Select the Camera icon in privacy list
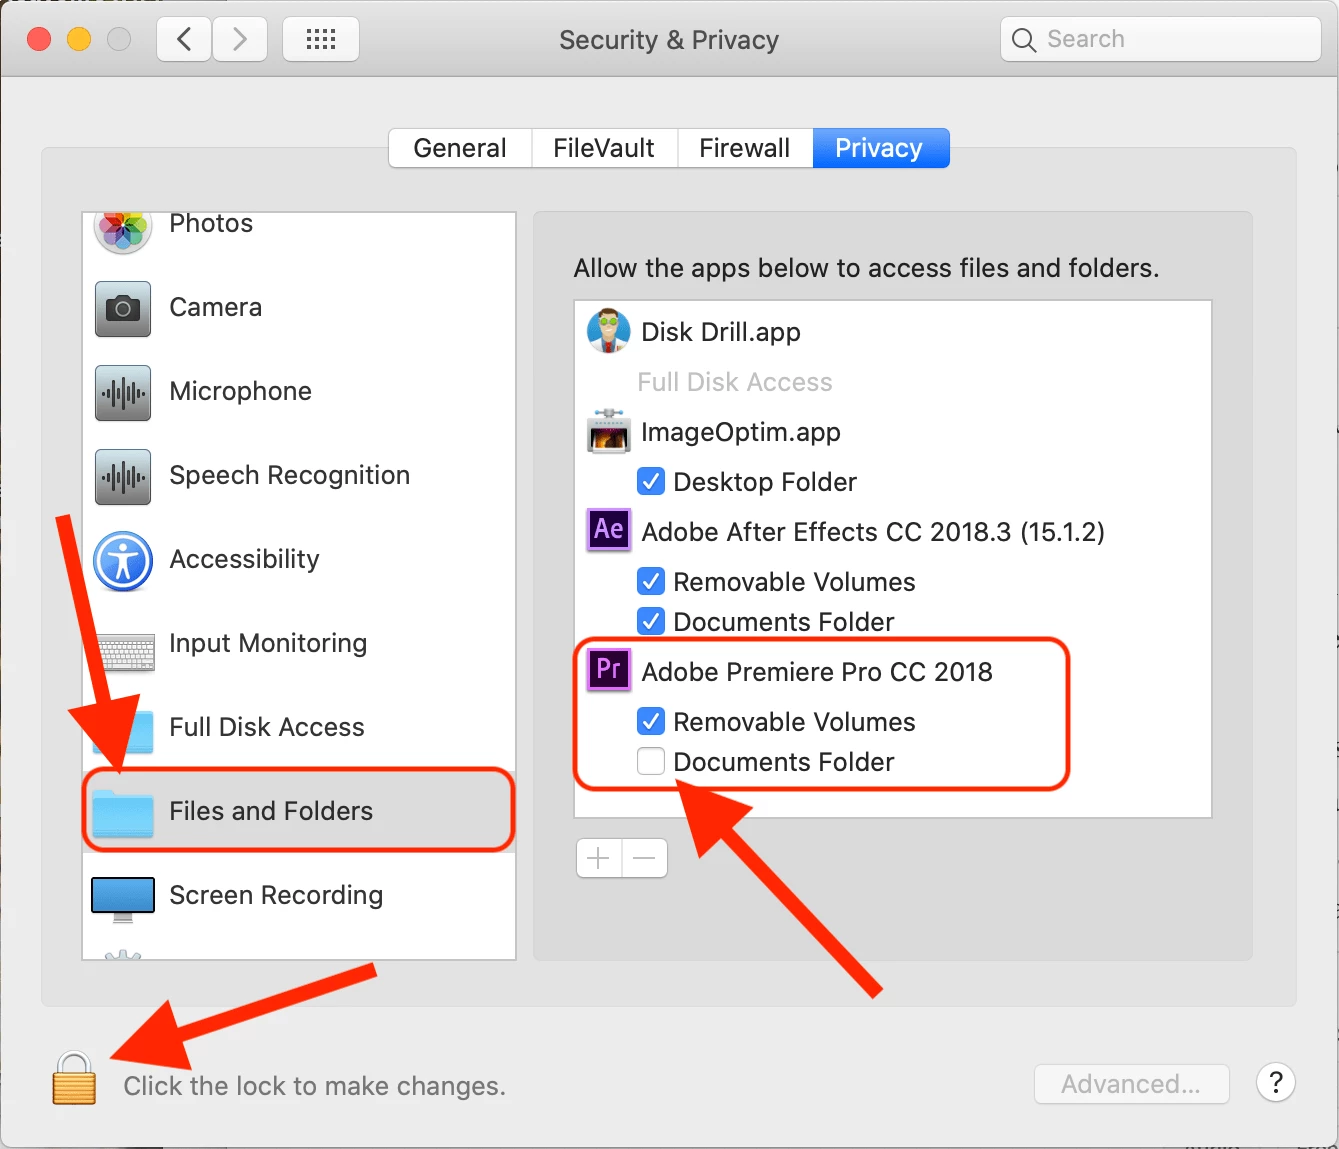The image size is (1339, 1149). click(x=123, y=308)
